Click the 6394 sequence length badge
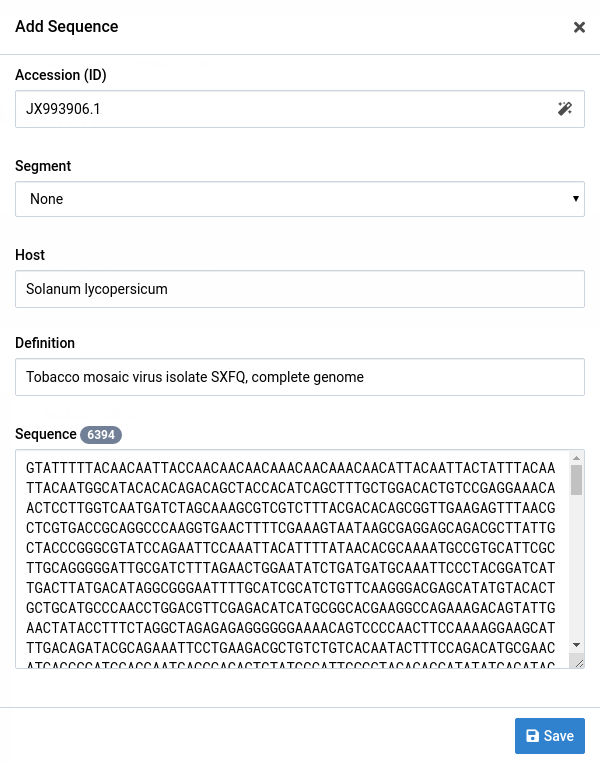Viewport: 600px width, 764px height. 101,434
